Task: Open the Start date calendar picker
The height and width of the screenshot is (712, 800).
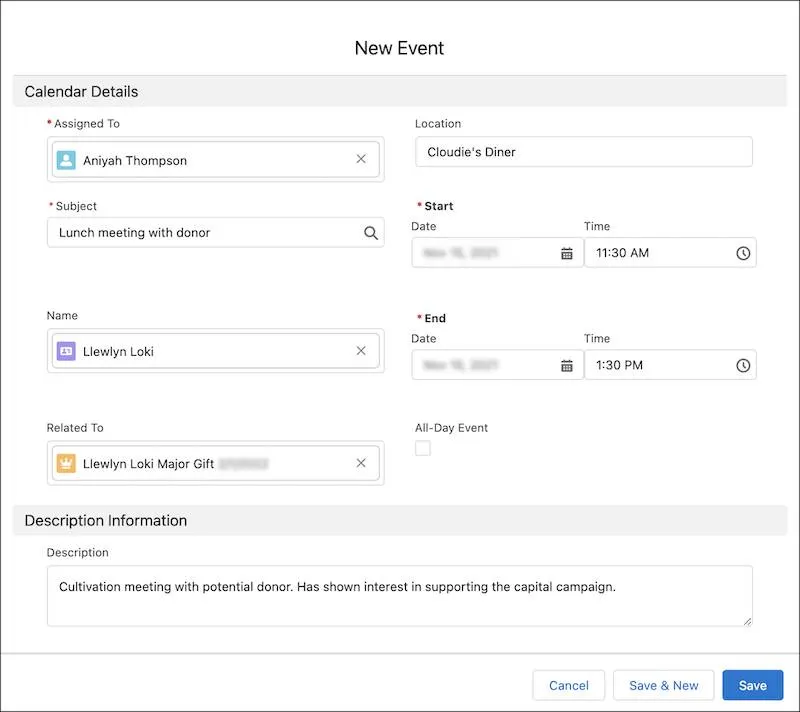Action: (567, 253)
